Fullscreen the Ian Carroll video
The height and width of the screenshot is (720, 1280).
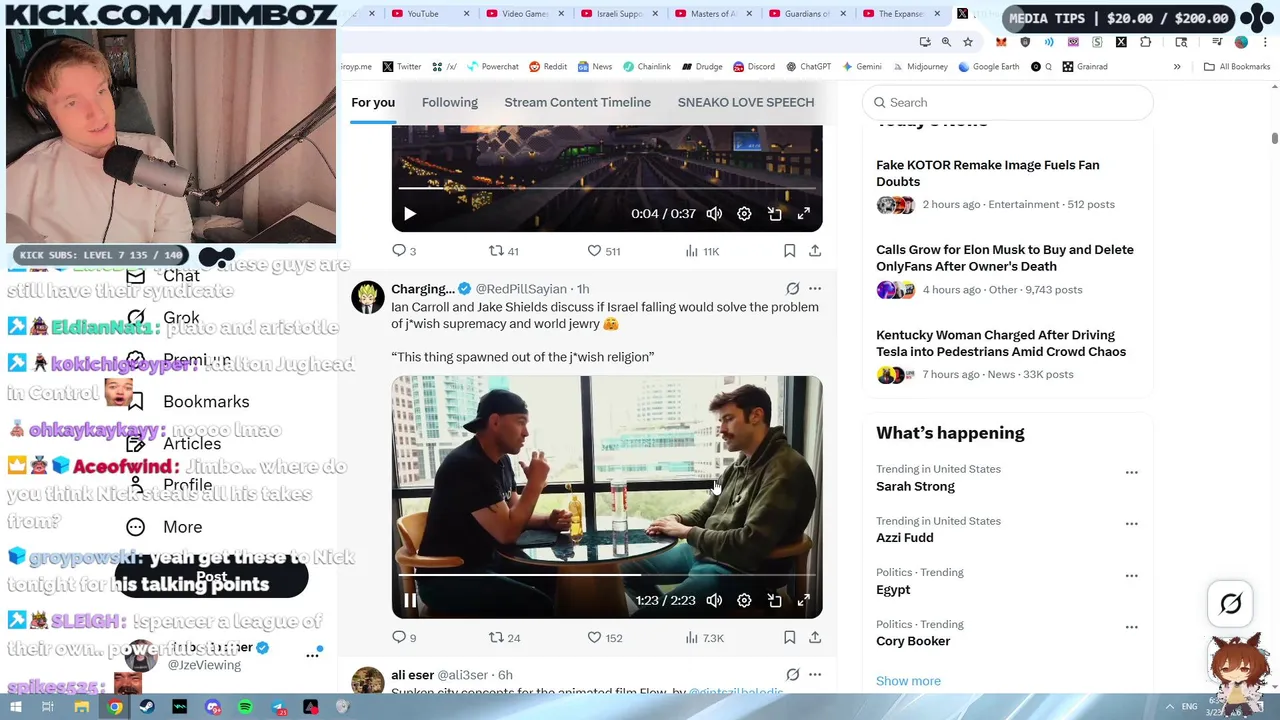coord(804,600)
